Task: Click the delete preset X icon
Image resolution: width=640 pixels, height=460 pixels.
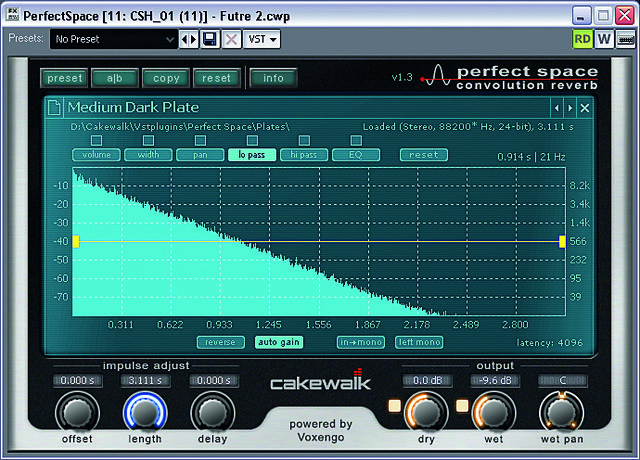Action: tap(231, 40)
